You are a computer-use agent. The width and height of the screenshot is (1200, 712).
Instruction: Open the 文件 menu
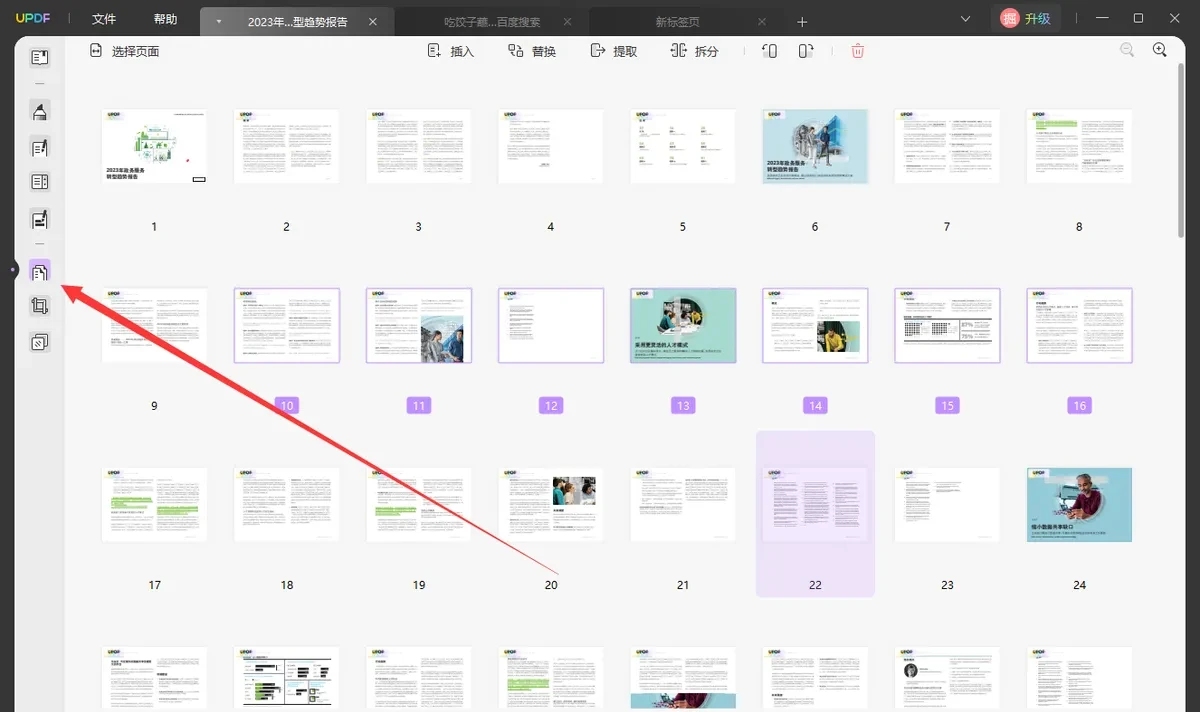pyautogui.click(x=104, y=19)
